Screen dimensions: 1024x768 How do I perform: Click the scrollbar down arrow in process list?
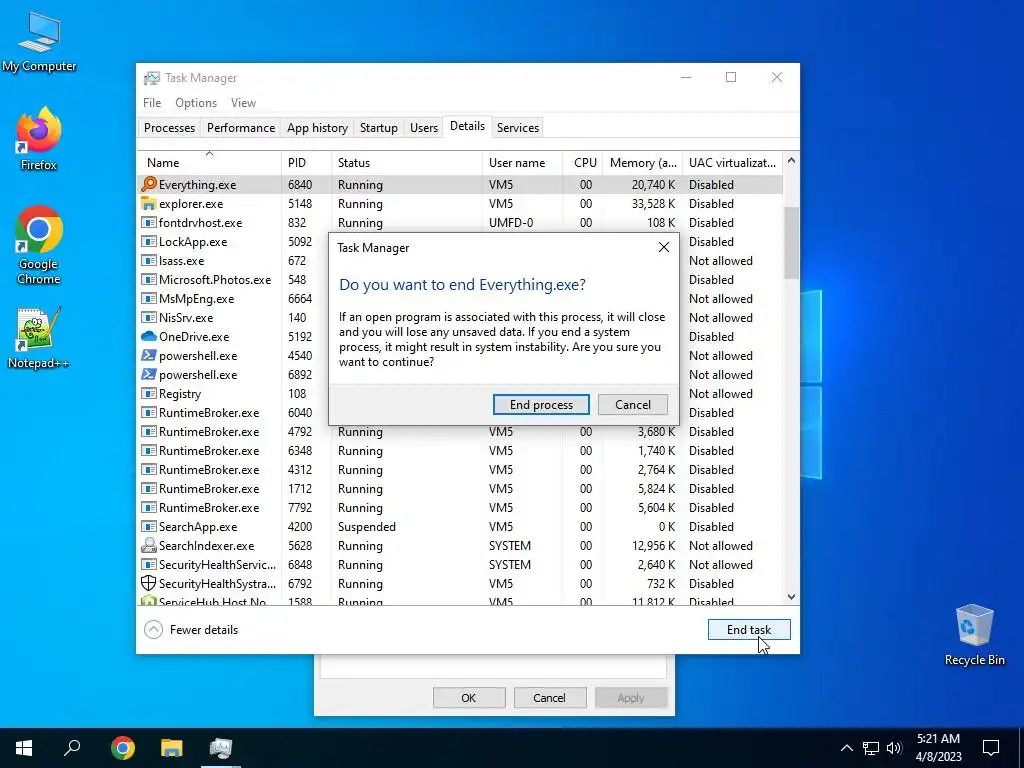click(792, 597)
